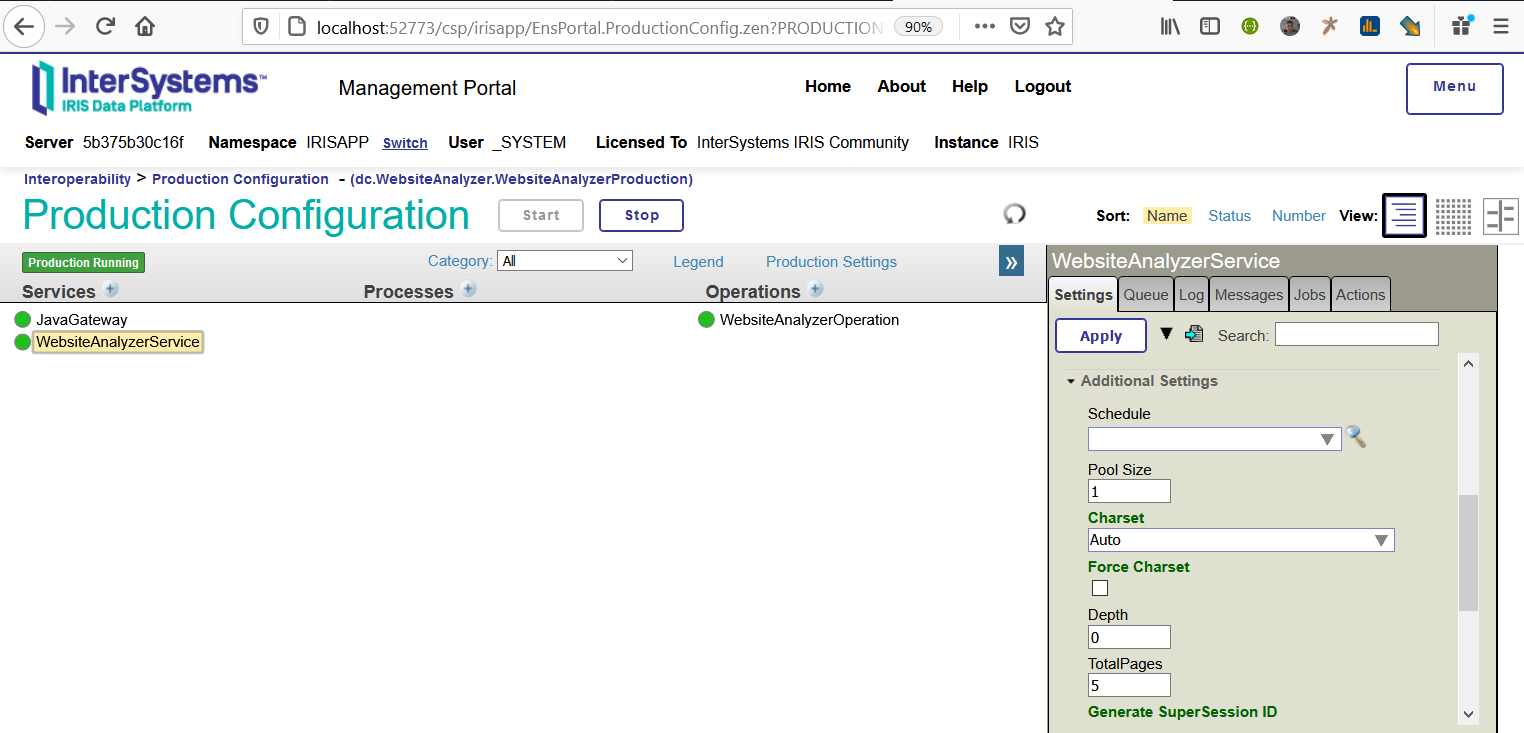Reload the page with the refresh icon
Image resolution: width=1524 pixels, height=733 pixels.
[106, 27]
